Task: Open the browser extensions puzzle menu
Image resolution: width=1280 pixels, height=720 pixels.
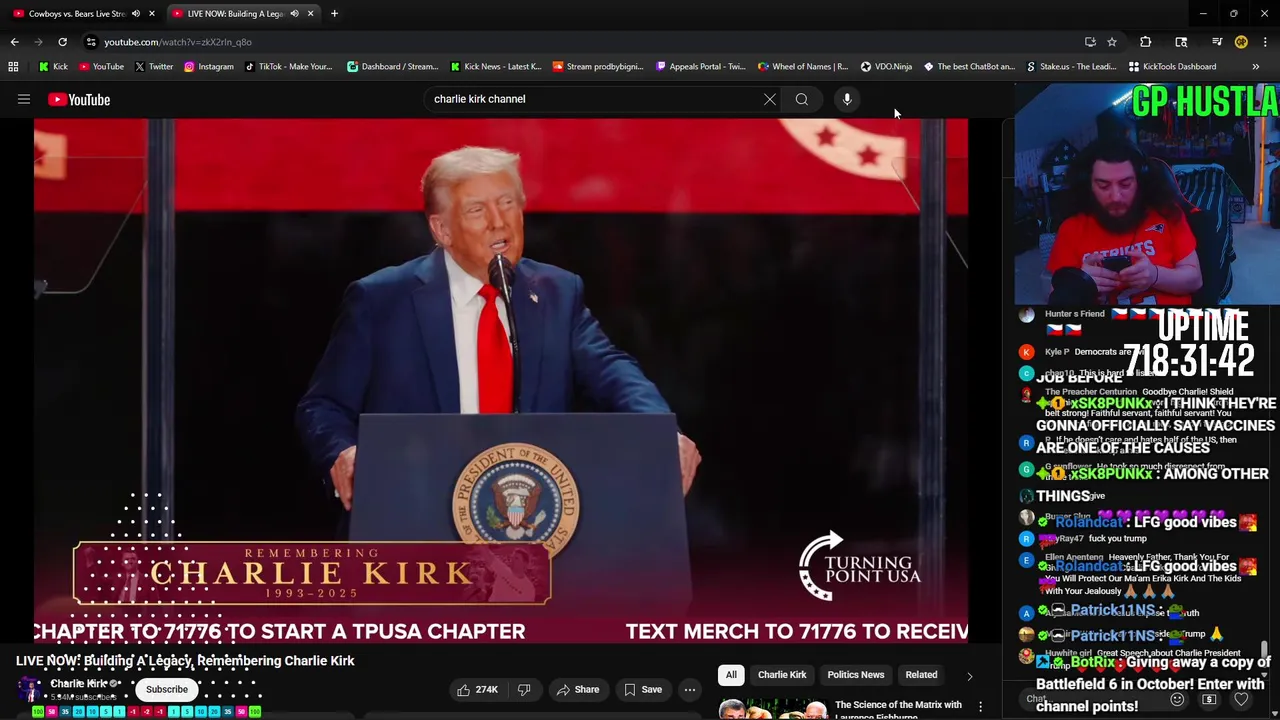Action: coord(1146,42)
